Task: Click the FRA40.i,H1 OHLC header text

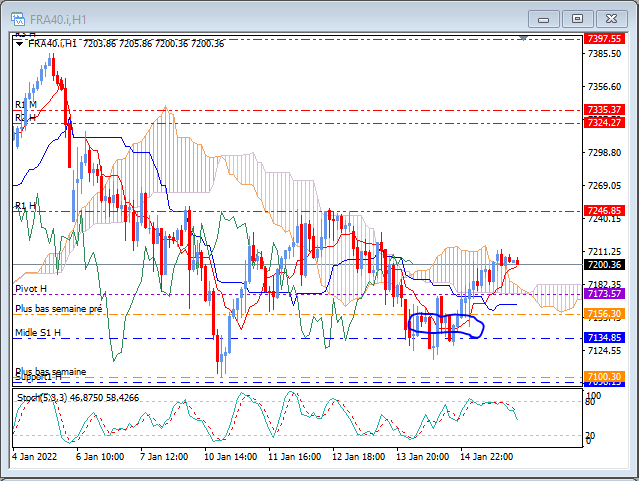Action: (x=126, y=44)
